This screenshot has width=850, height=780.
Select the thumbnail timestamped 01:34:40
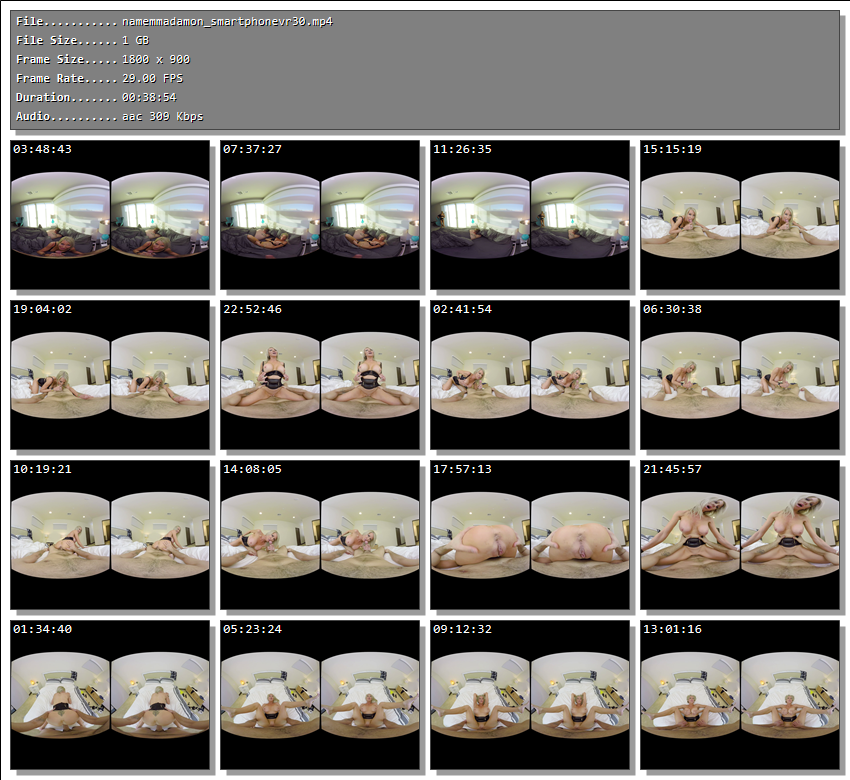coord(110,695)
